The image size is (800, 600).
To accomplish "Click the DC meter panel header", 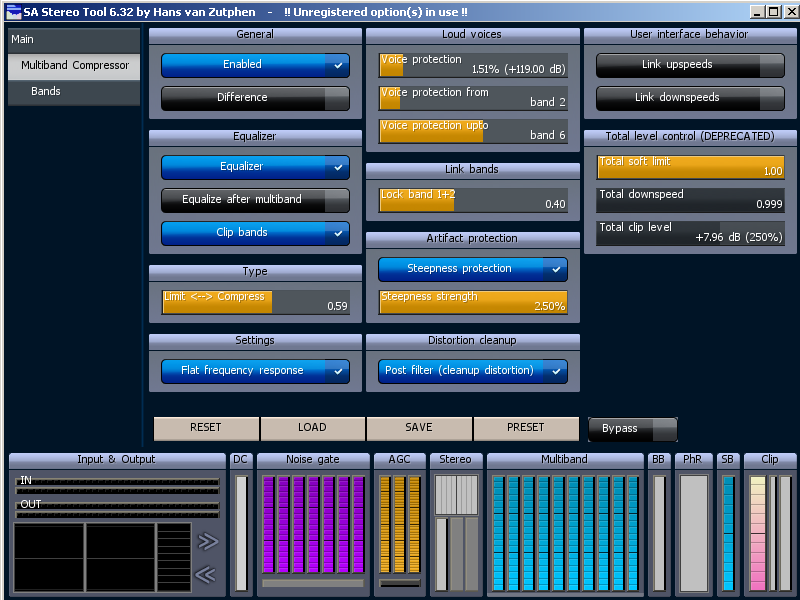I will 240,460.
